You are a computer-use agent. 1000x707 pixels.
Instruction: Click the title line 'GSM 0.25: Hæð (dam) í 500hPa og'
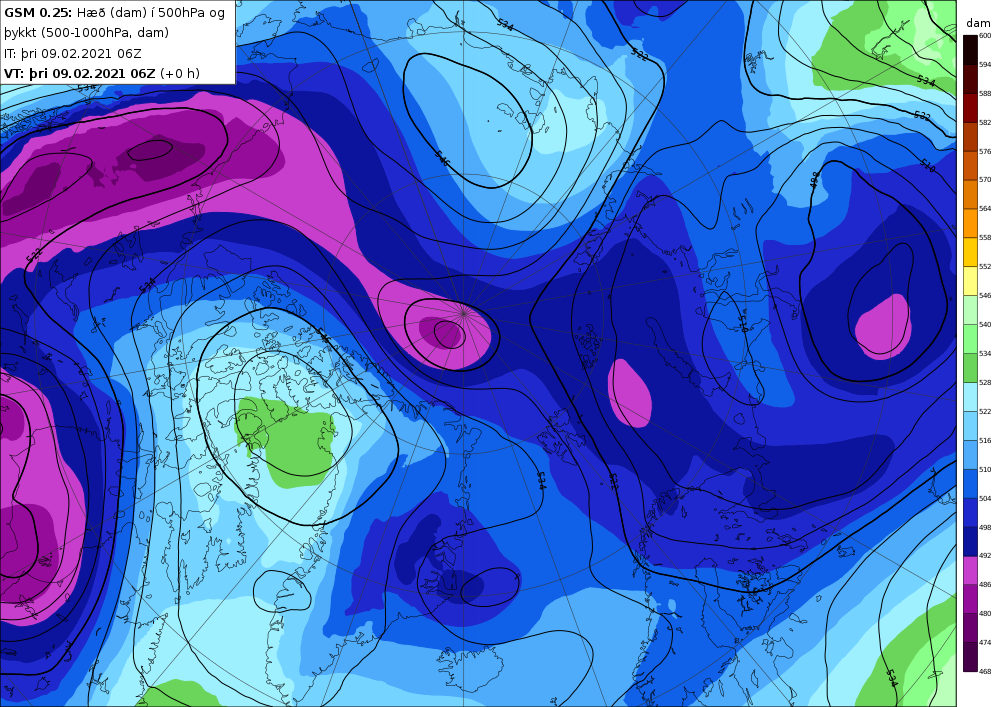[114, 13]
